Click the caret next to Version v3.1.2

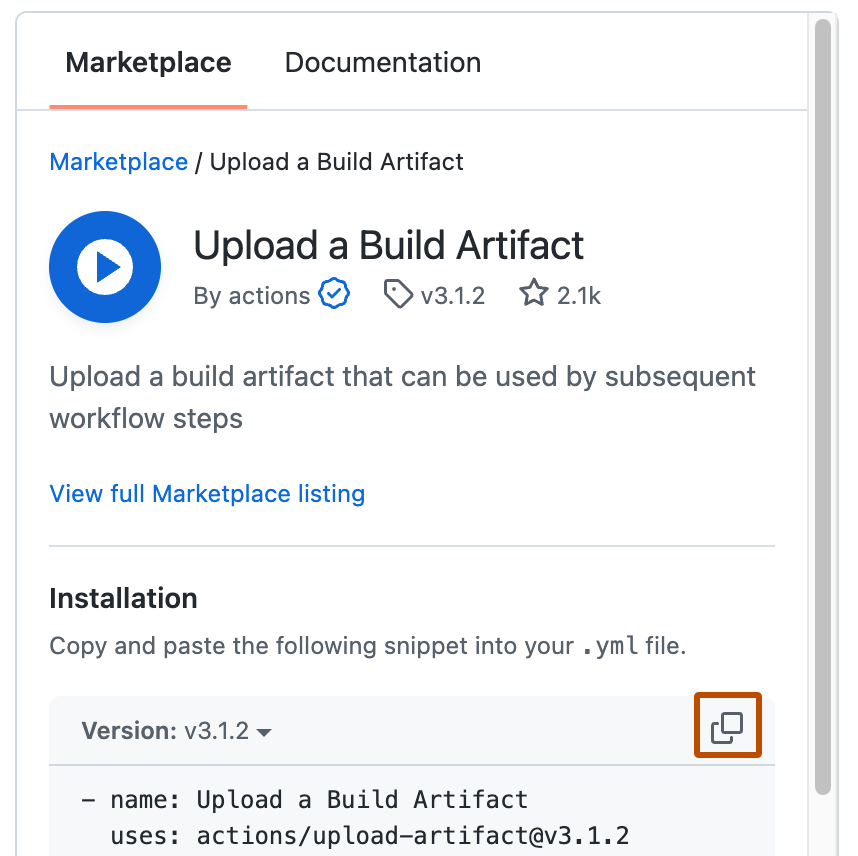coord(263,731)
